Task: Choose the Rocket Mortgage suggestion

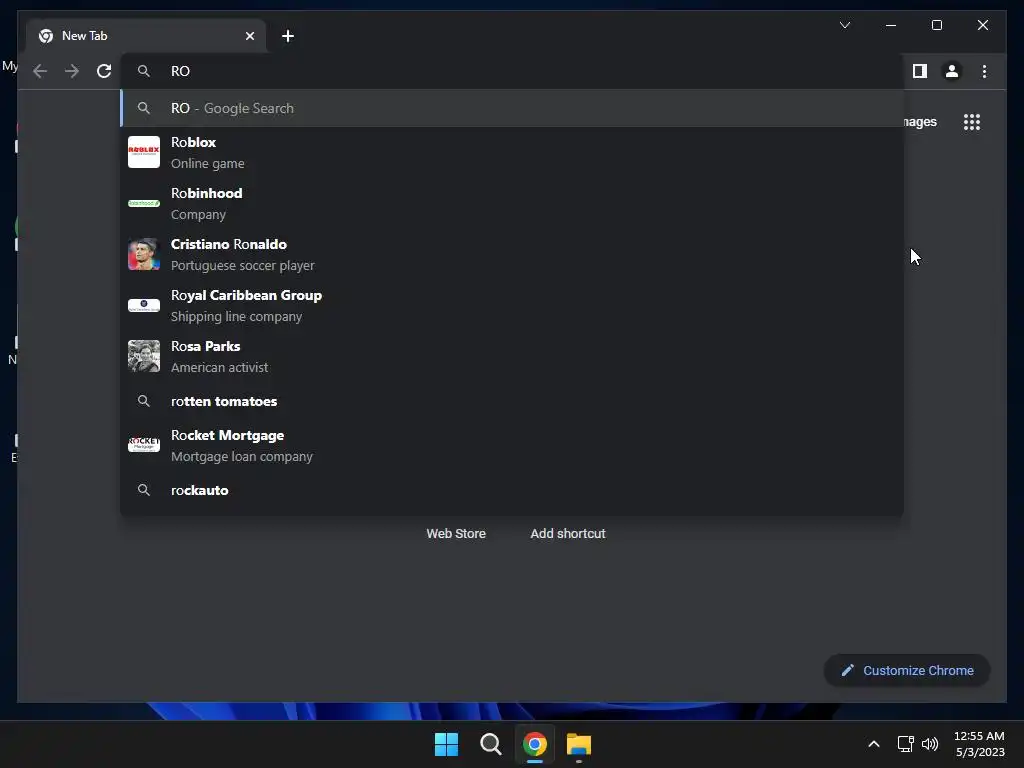Action: click(512, 445)
